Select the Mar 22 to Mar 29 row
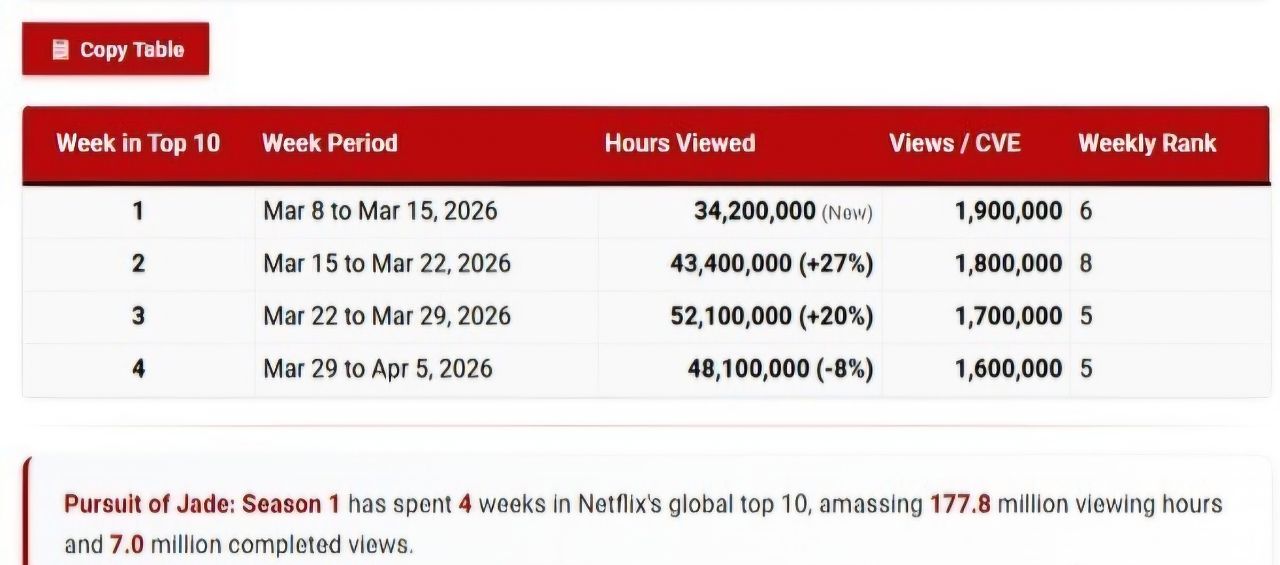This screenshot has width=1280, height=565. click(387, 316)
